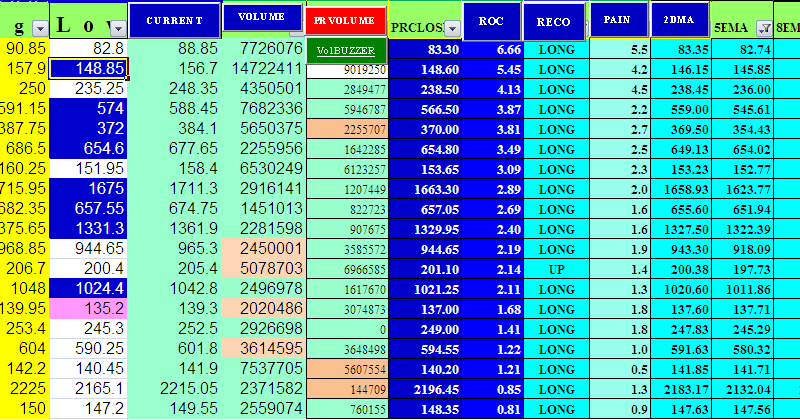Select the 5EMA header cell

742,21
